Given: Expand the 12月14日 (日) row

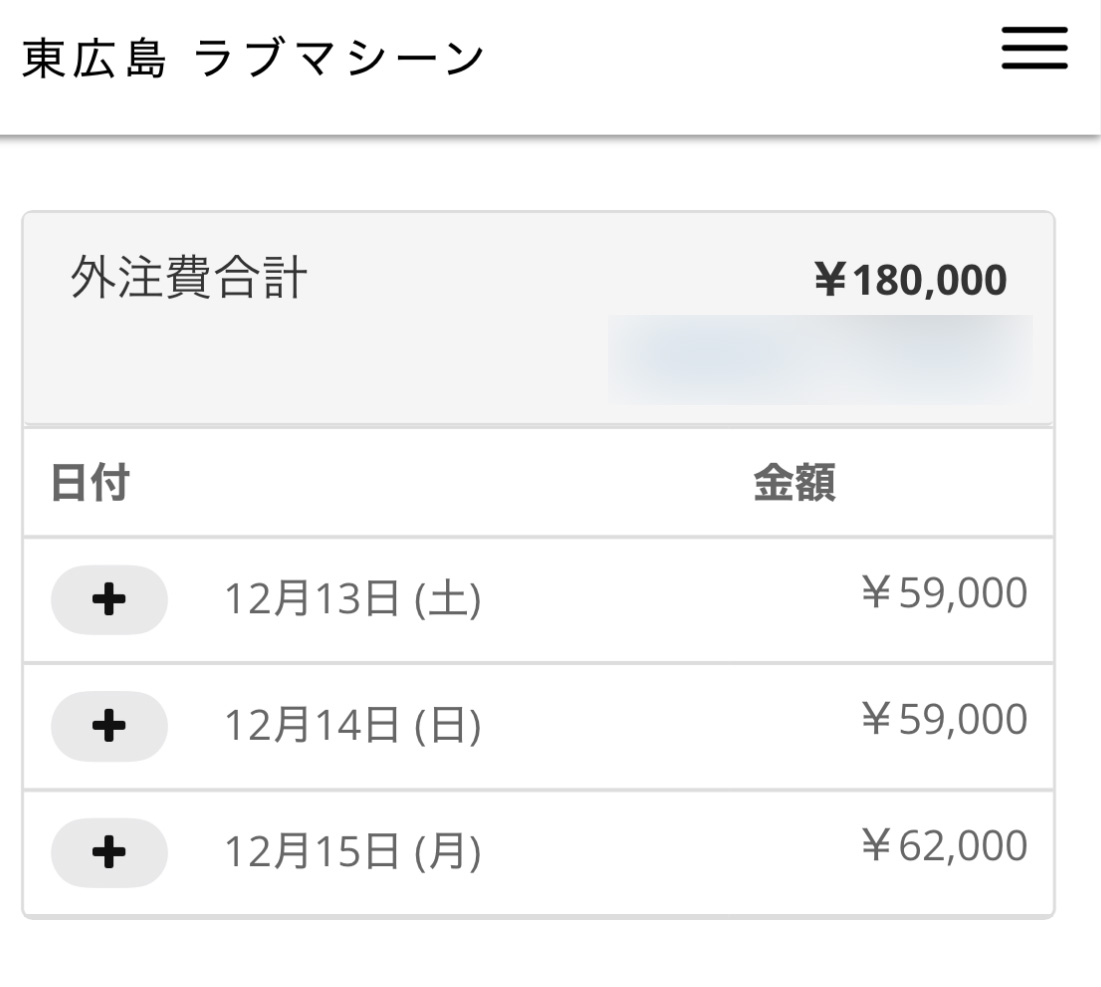Looking at the screenshot, I should pos(109,727).
